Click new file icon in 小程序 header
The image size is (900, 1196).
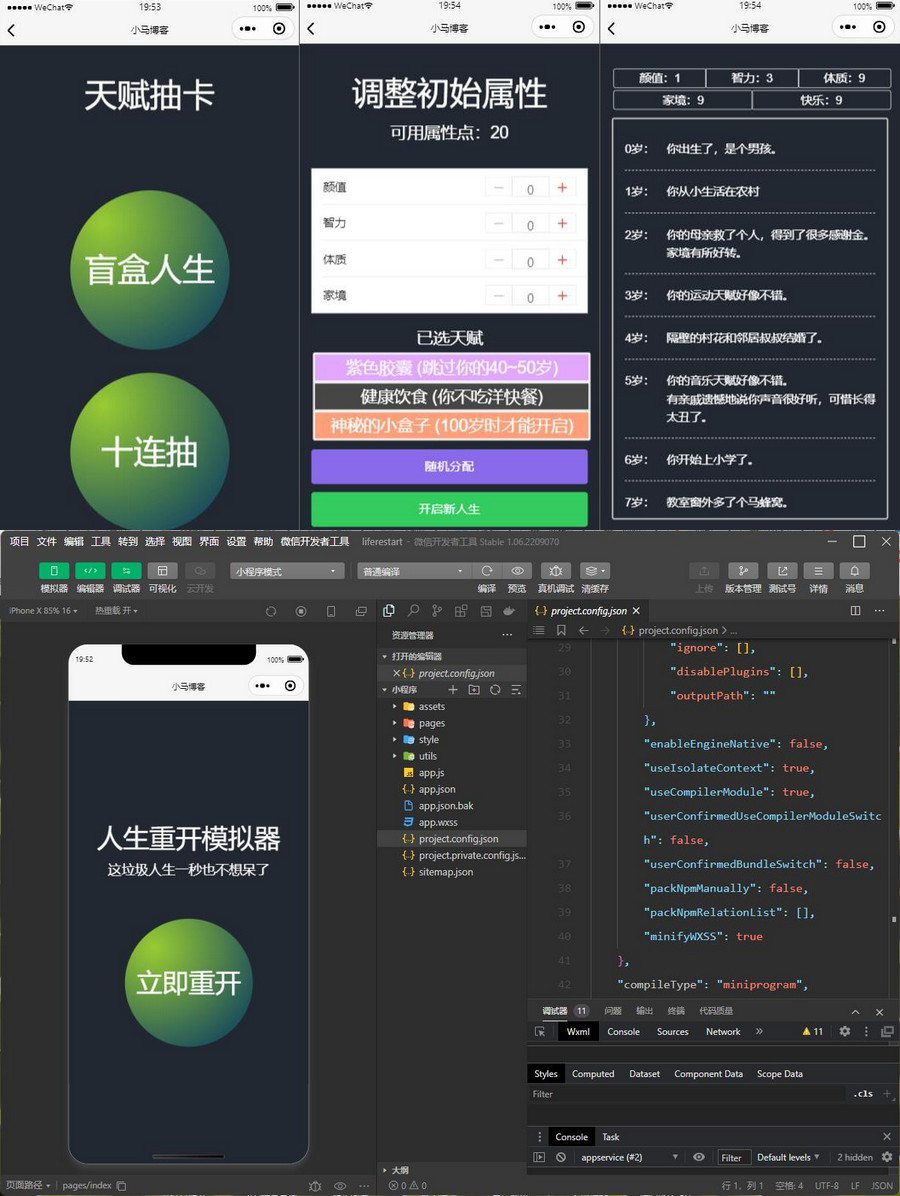(453, 690)
